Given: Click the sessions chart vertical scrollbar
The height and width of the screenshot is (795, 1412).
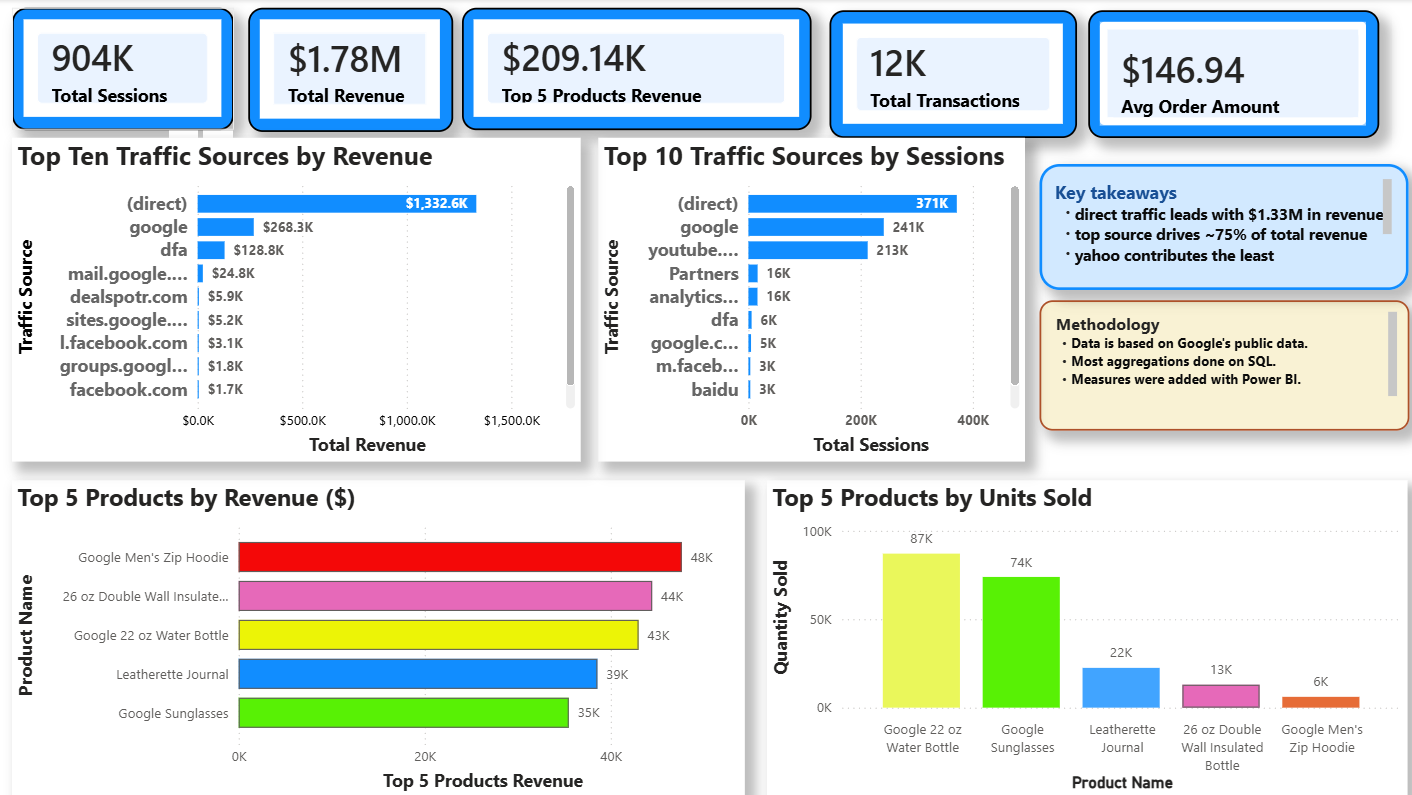Looking at the screenshot, I should (1014, 285).
